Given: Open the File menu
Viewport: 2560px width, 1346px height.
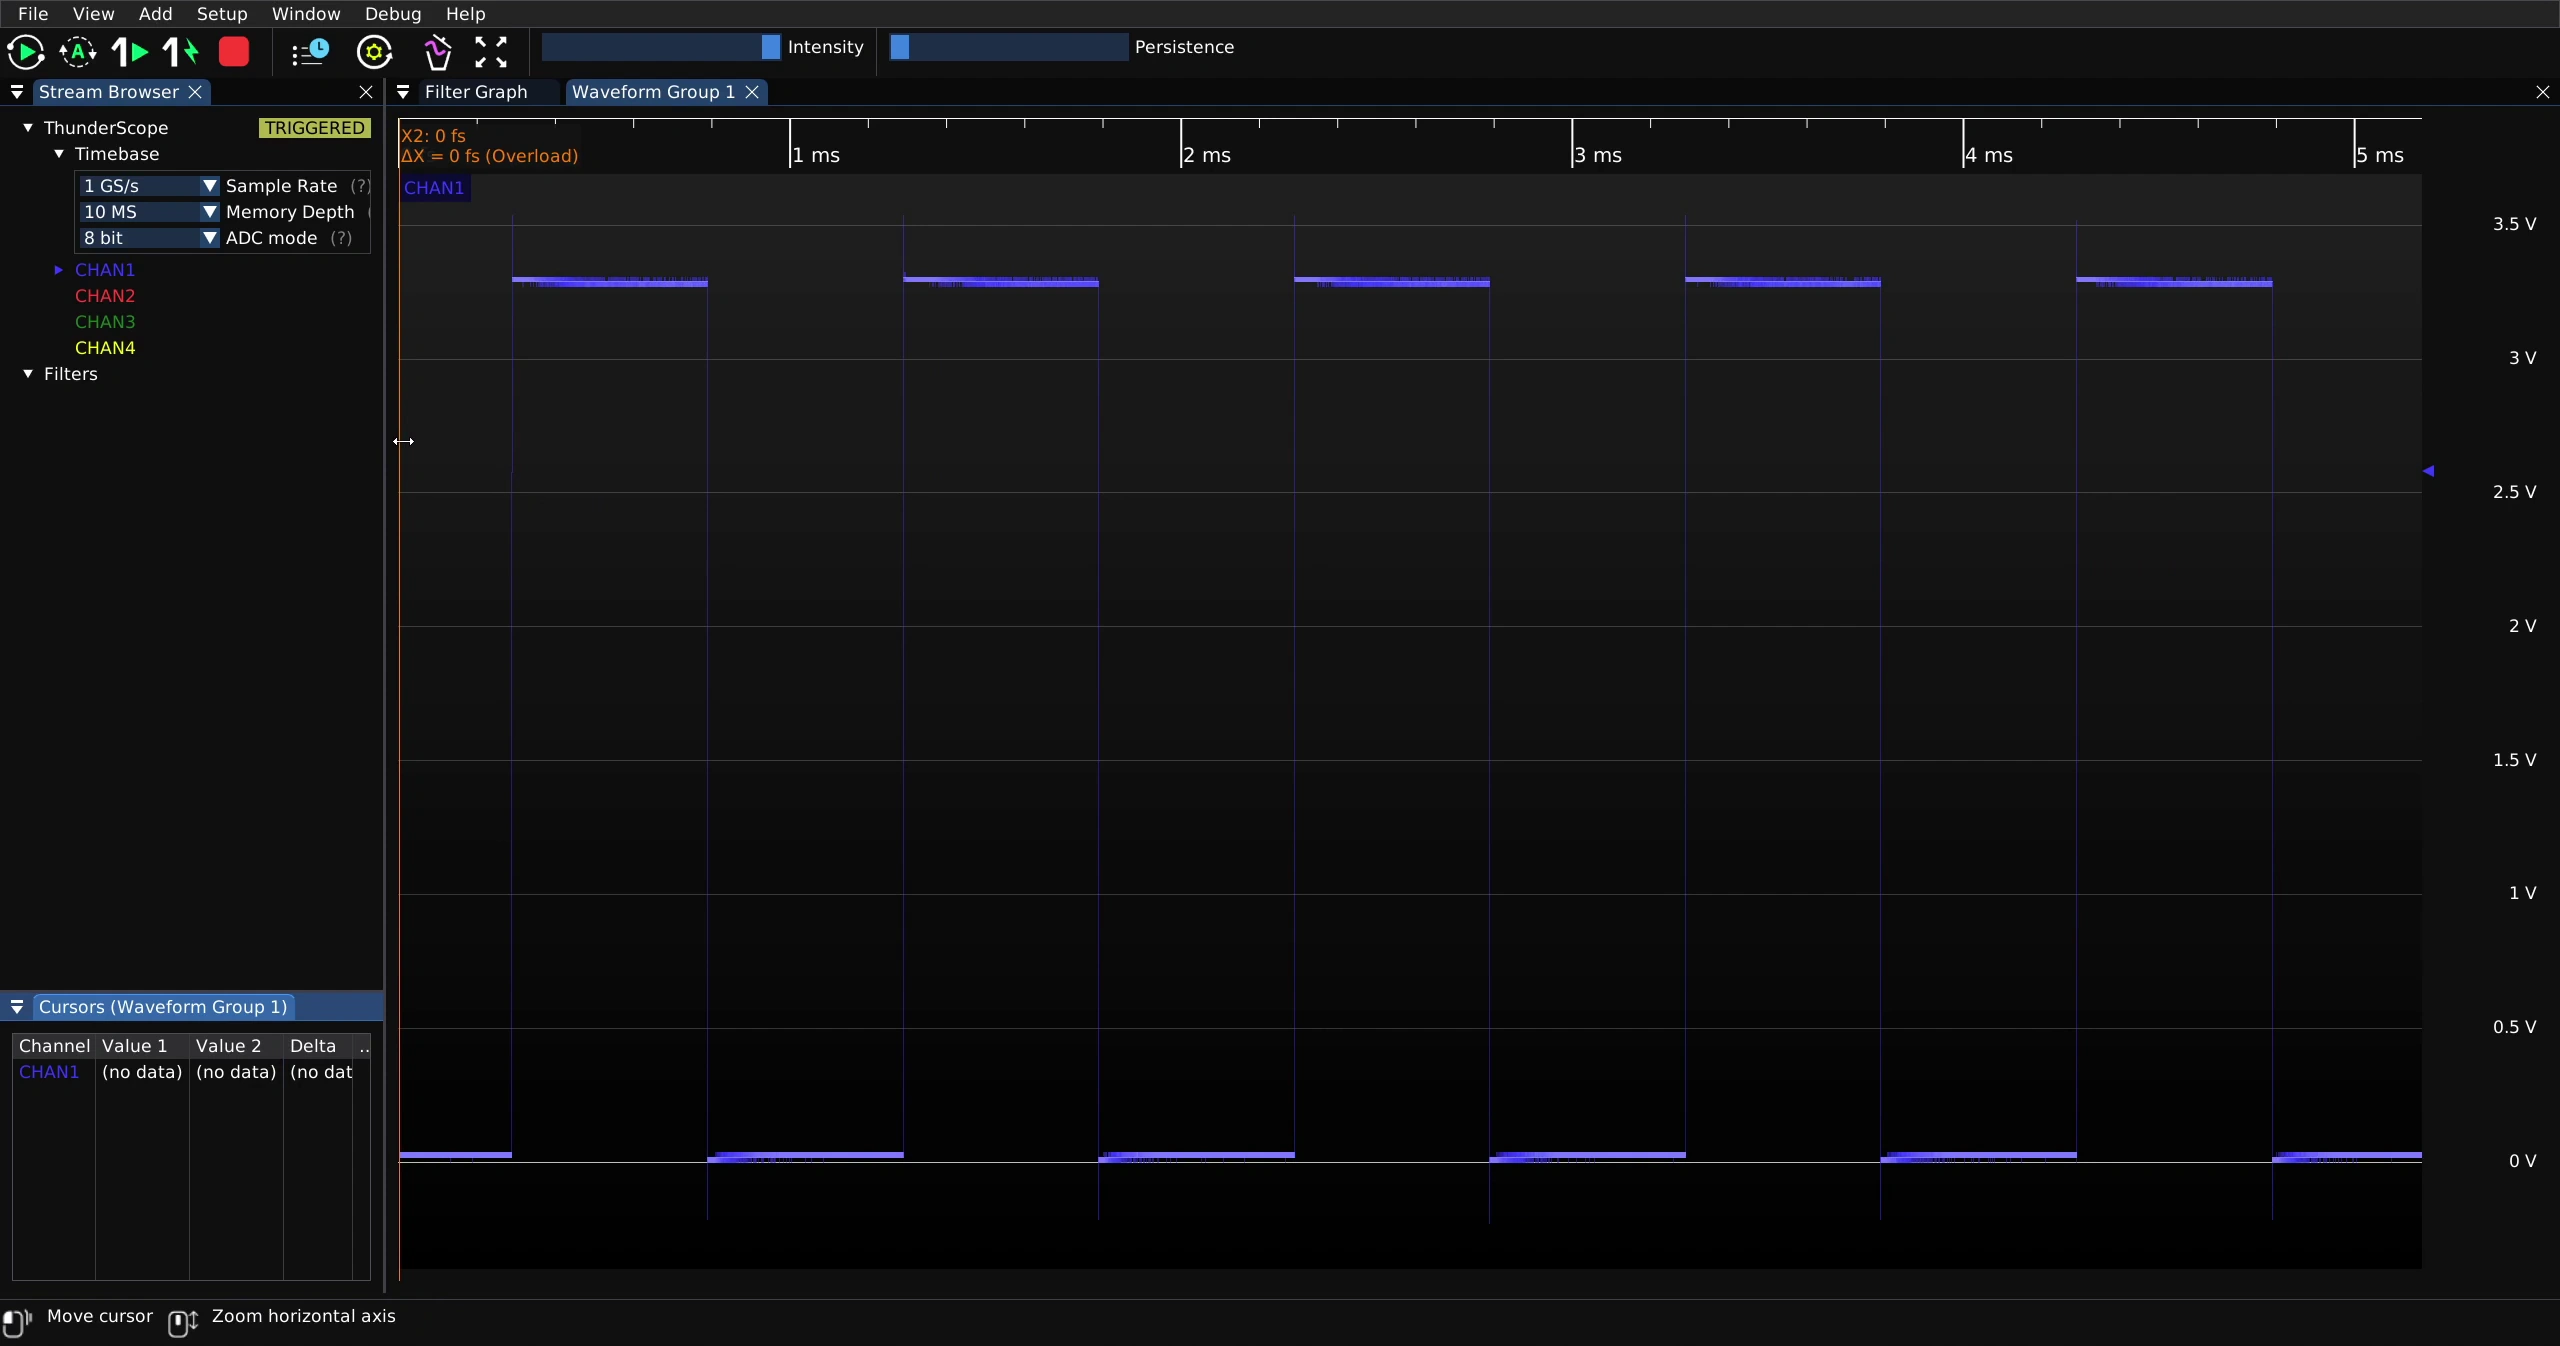Looking at the screenshot, I should [x=33, y=14].
